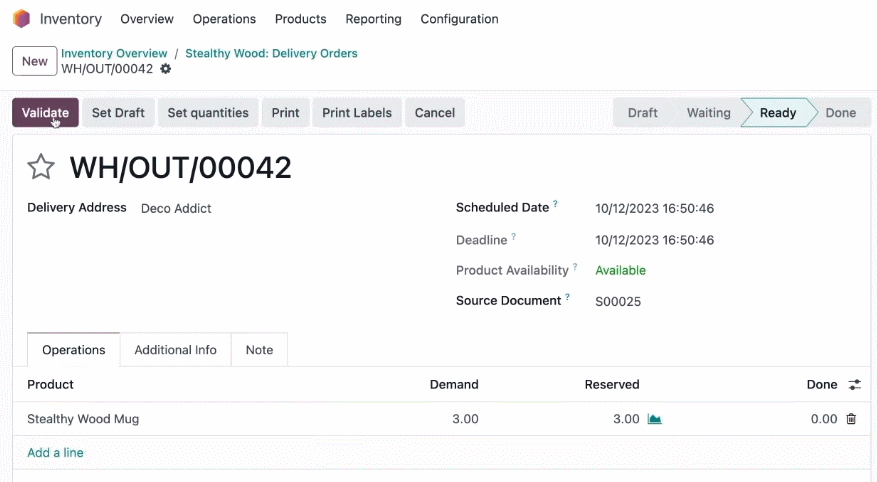
Task: Click the Available availability status
Action: (x=620, y=271)
